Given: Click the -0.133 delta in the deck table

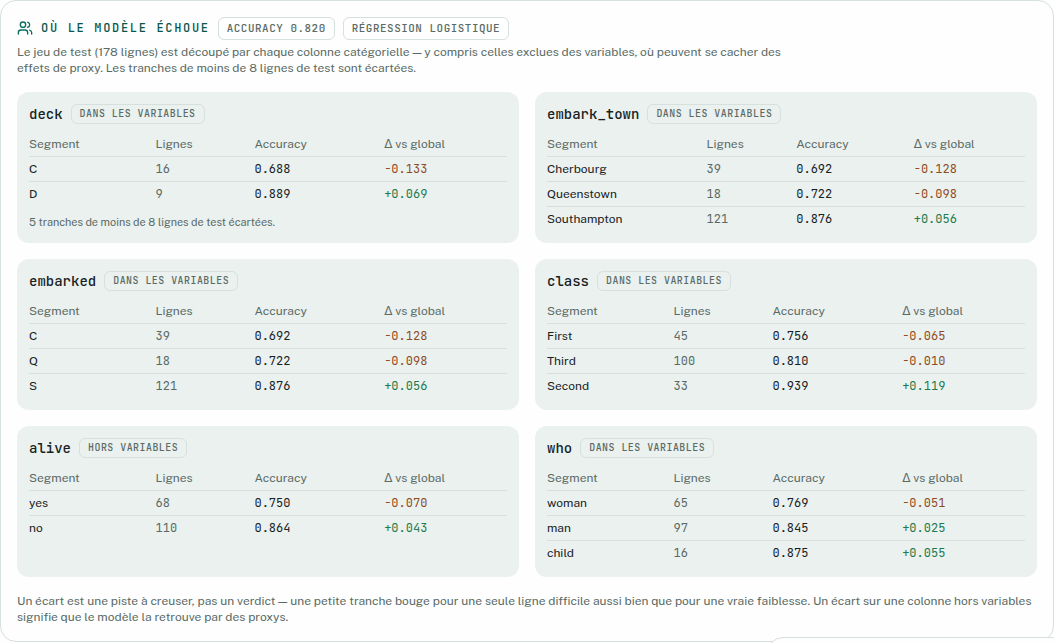Looking at the screenshot, I should pos(405,169).
